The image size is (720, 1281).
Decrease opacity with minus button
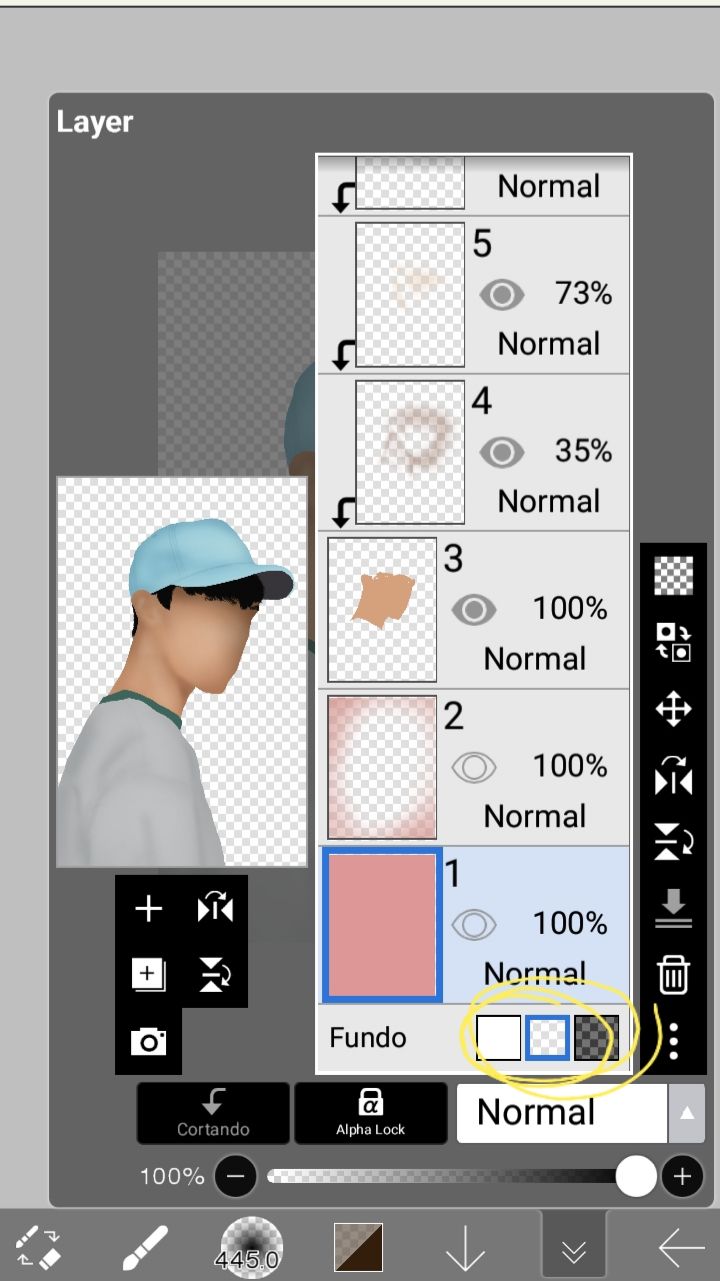click(x=235, y=1177)
